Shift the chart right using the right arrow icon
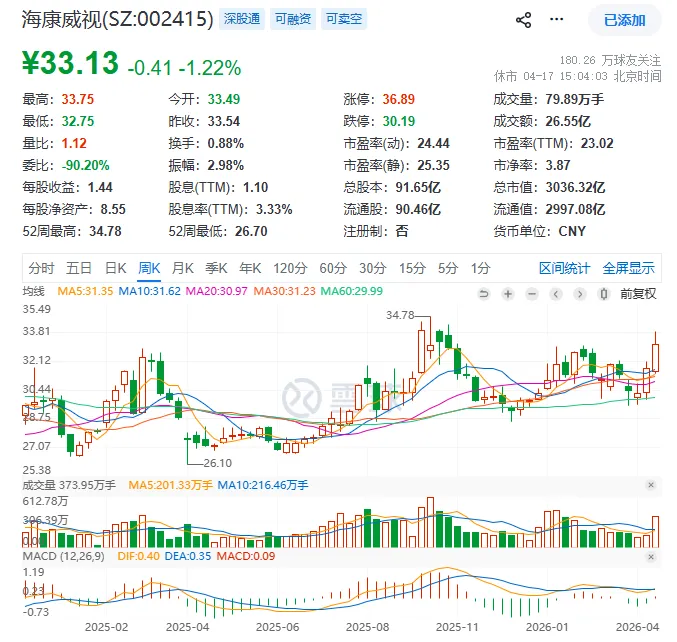The height and width of the screenshot is (642, 677). tap(580, 294)
